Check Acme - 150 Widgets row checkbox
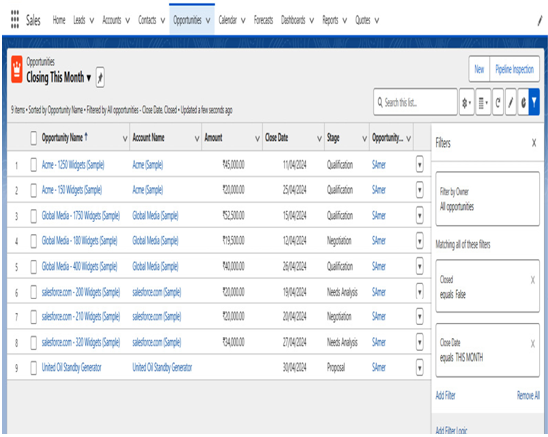548x437 pixels. point(34,190)
